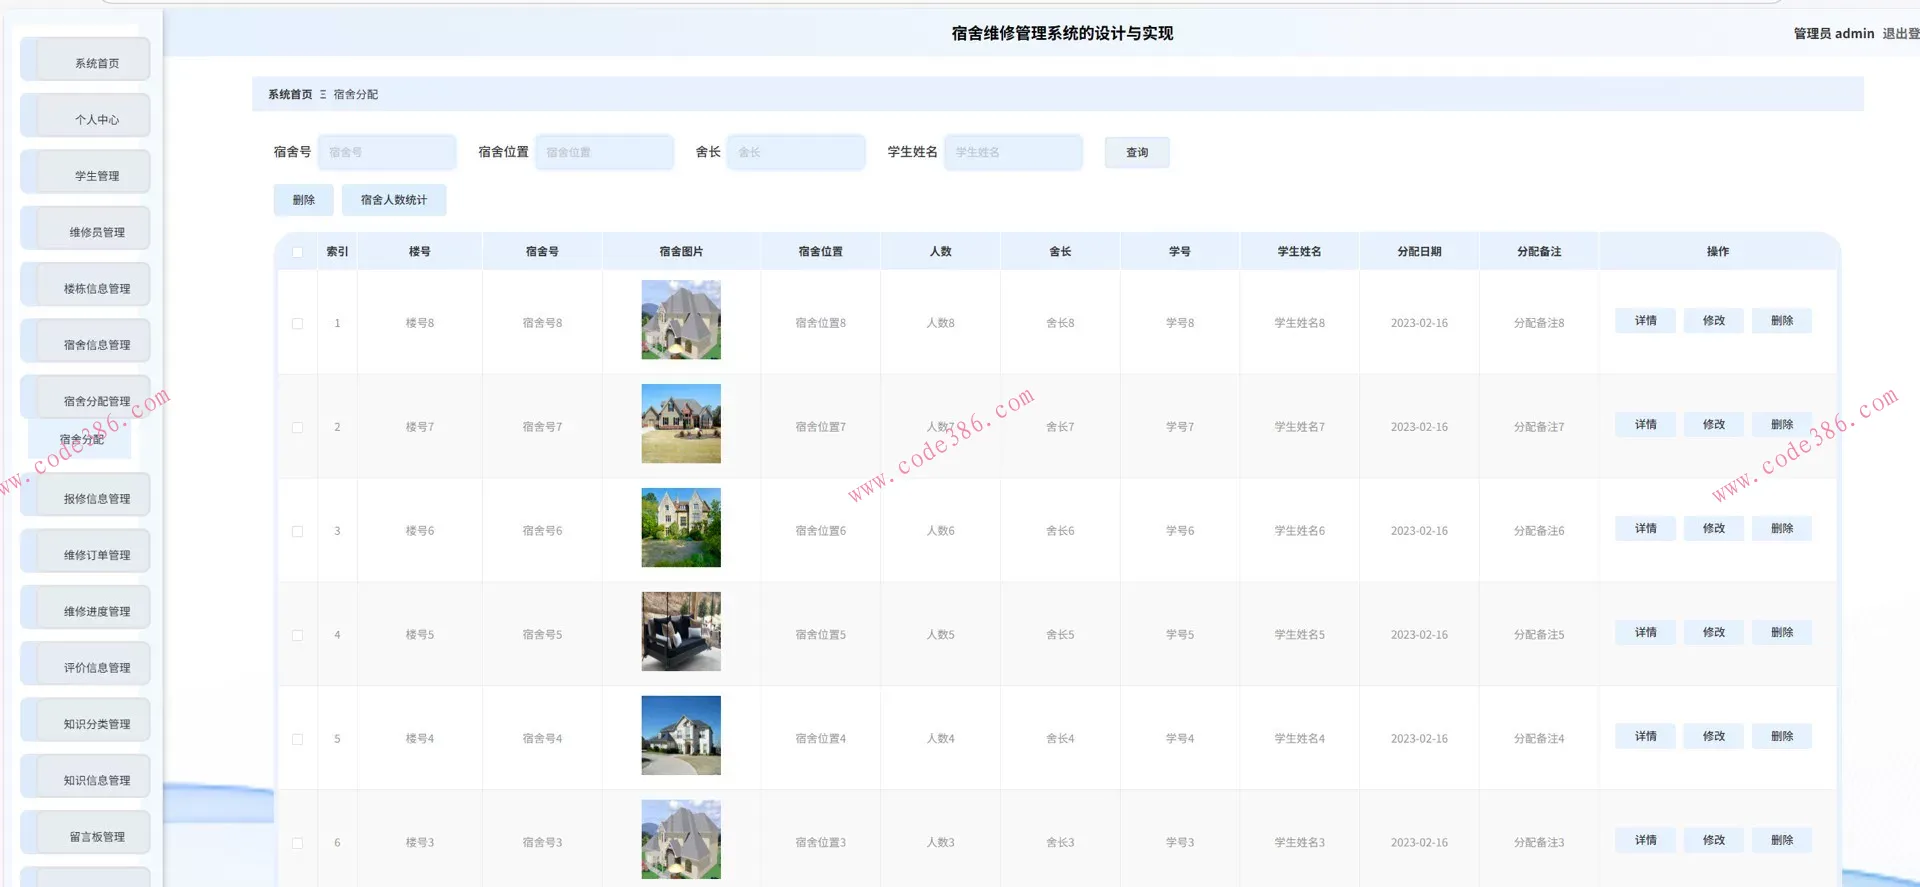Check the checkbox for row 1

[x=297, y=323]
